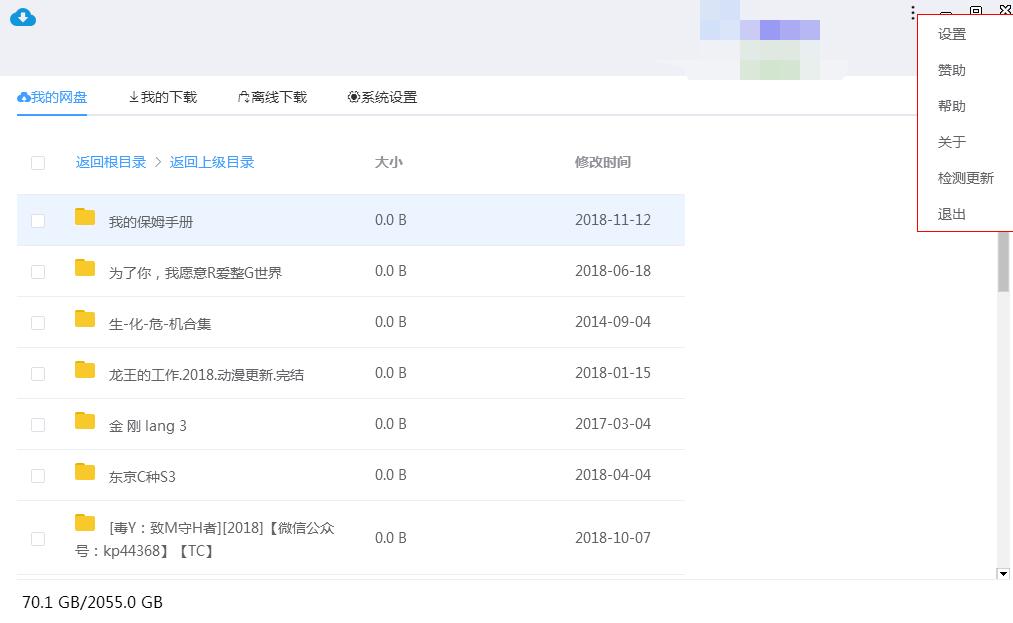
Task: Toggle the select-all checkbox in header
Action: tap(38, 163)
